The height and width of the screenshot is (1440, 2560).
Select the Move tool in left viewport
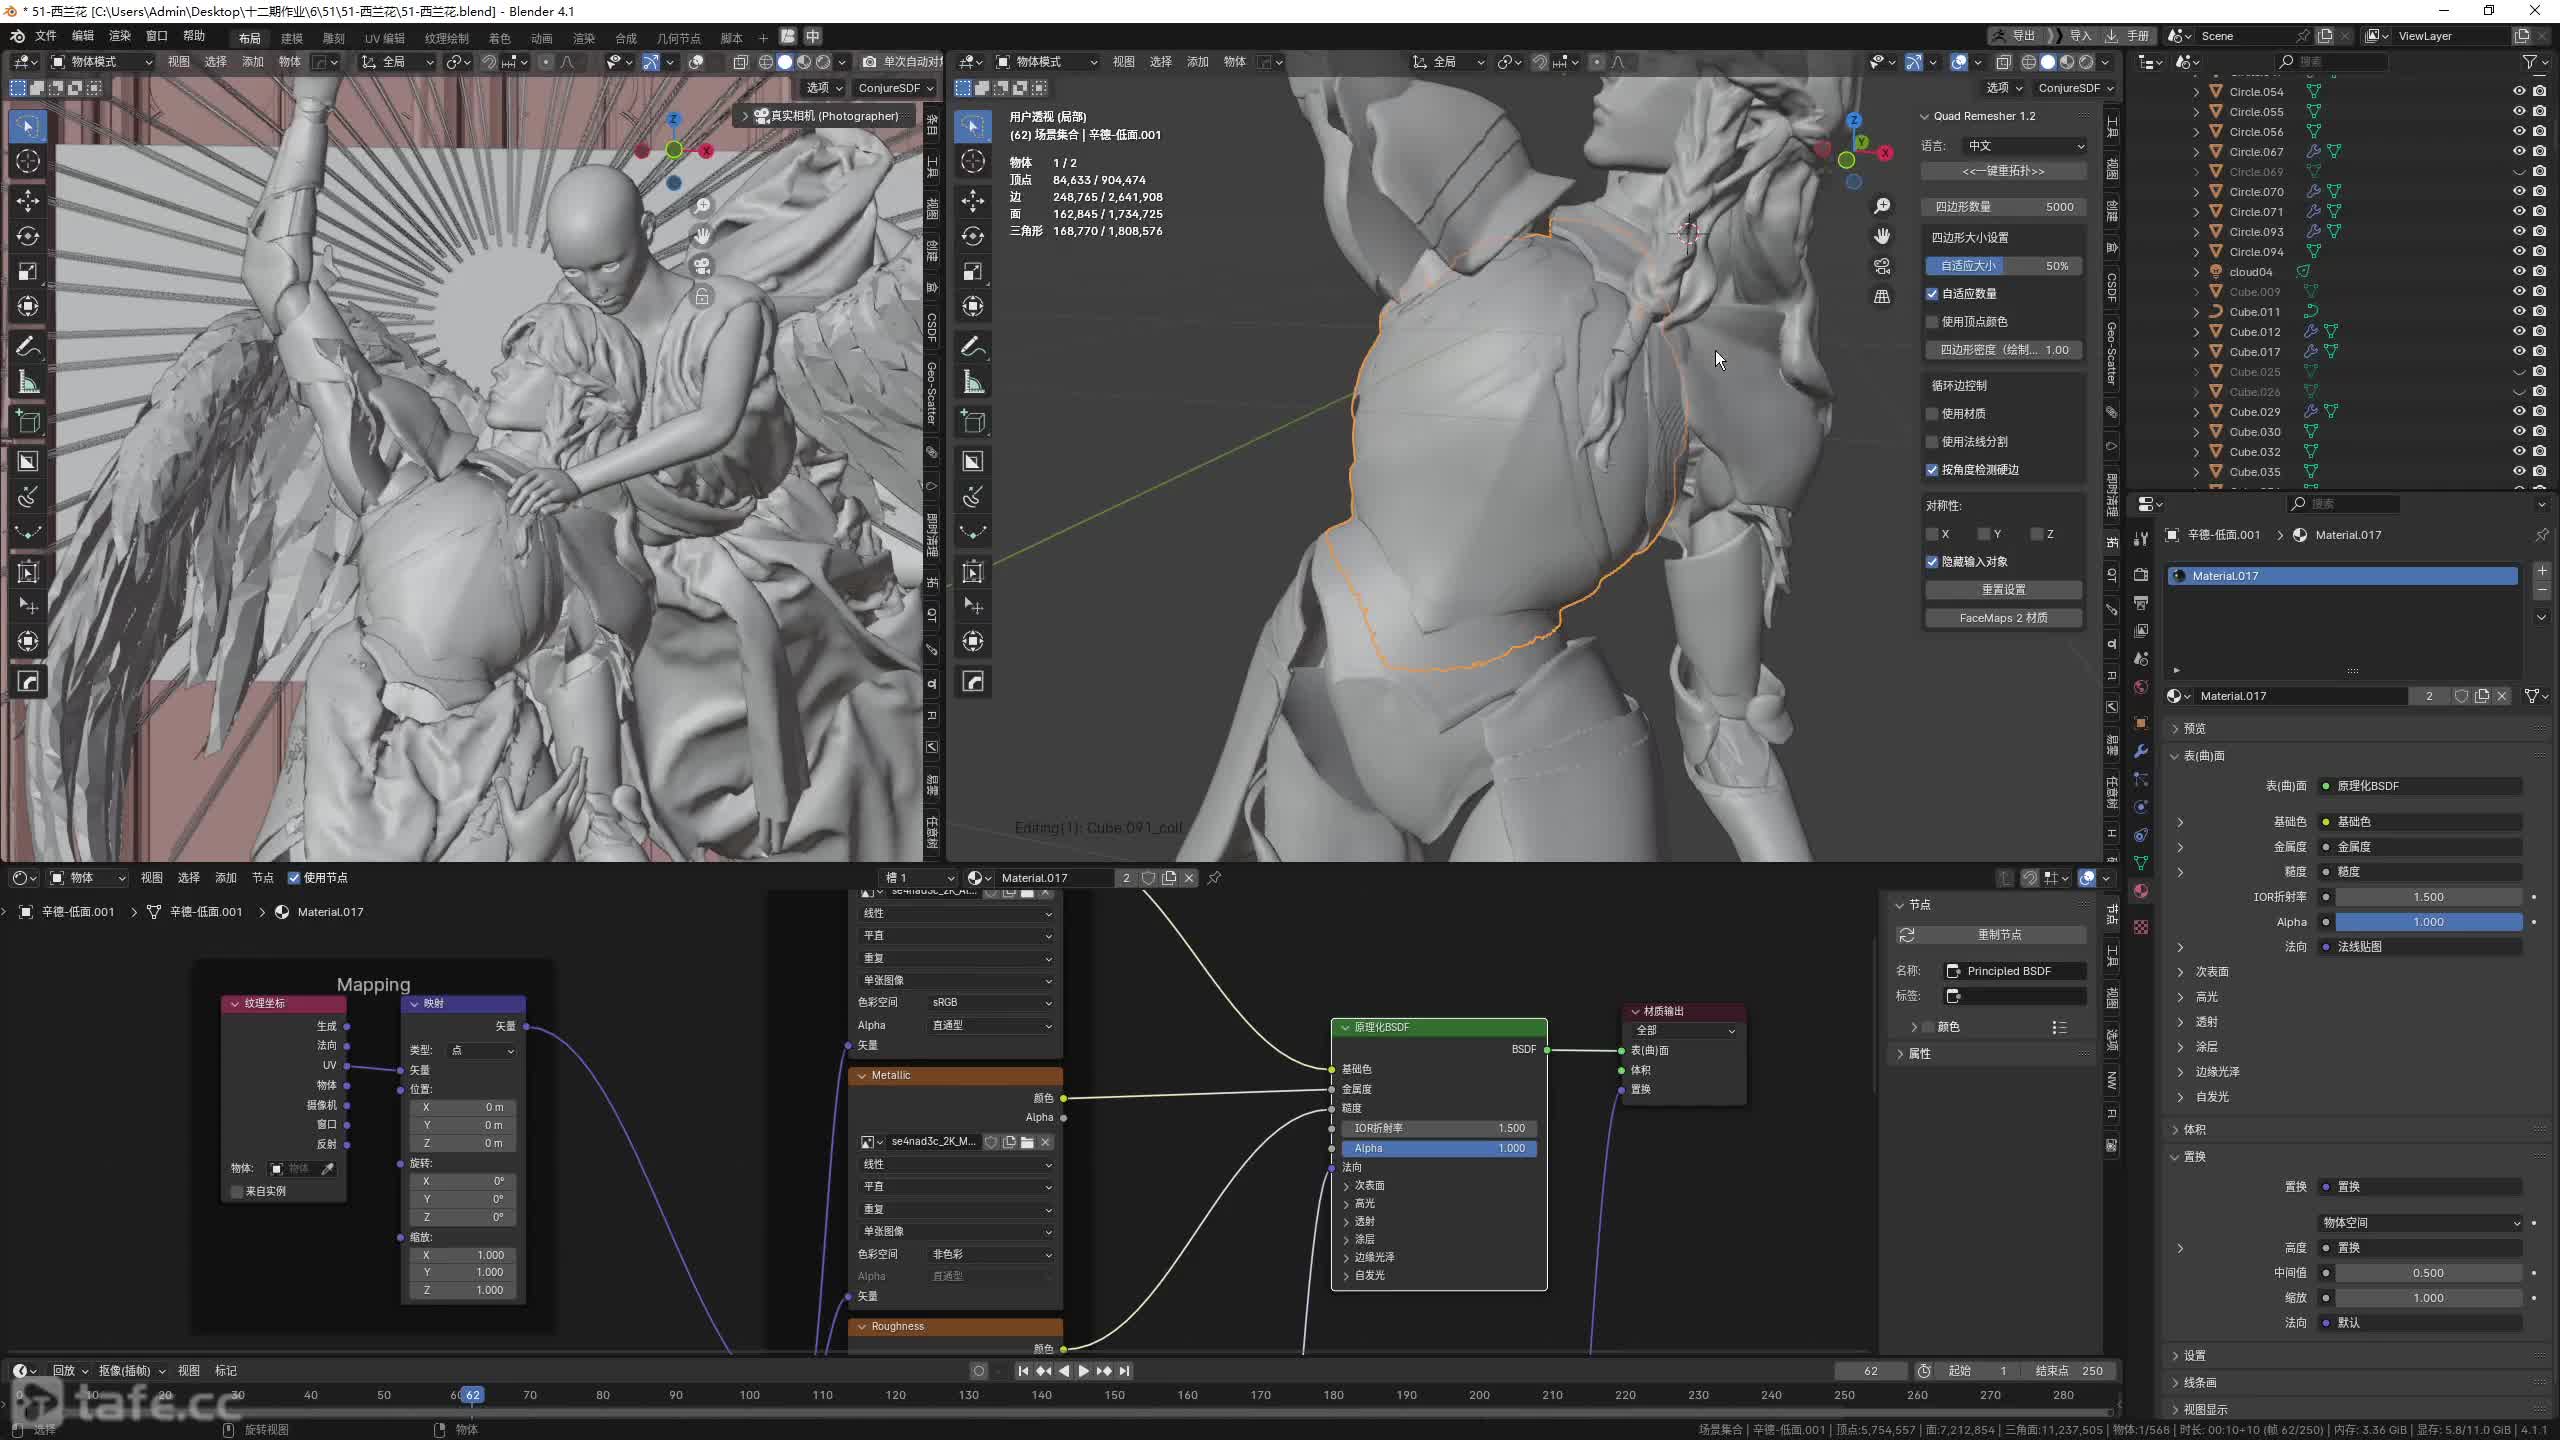point(28,200)
